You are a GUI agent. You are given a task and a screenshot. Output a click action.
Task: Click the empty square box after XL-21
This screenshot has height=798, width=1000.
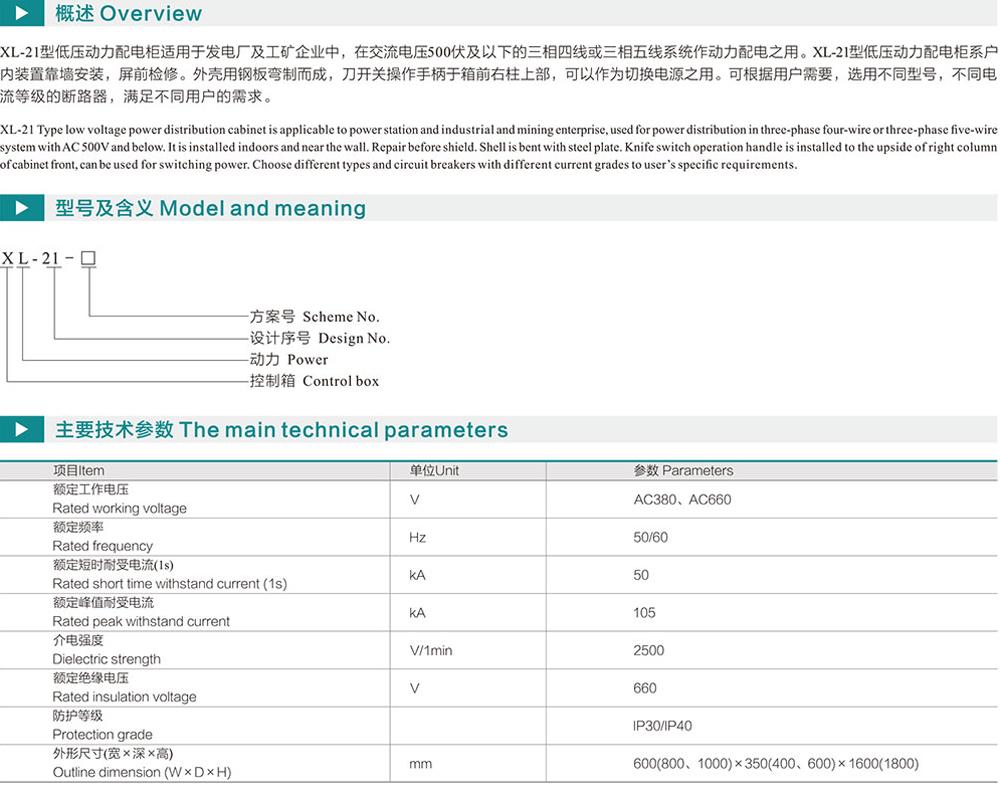click(88, 259)
